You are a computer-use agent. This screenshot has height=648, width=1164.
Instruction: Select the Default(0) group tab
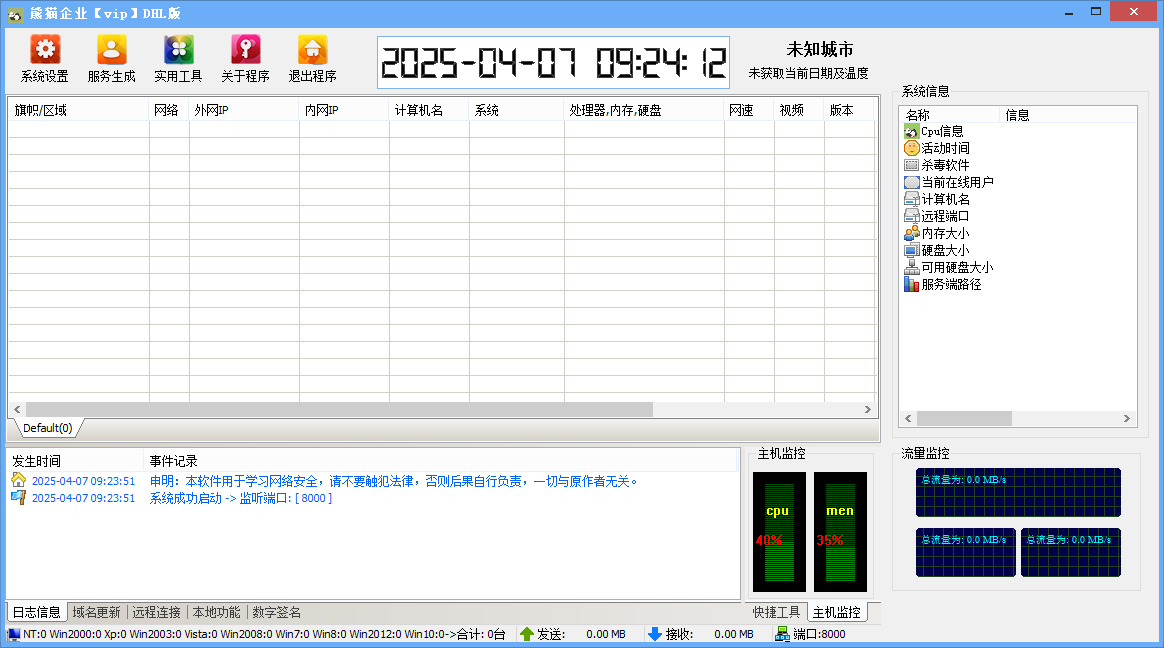47,428
